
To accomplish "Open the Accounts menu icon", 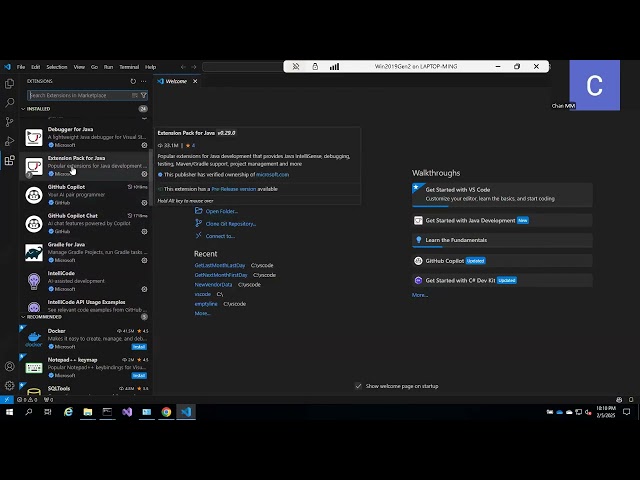I will [9, 367].
